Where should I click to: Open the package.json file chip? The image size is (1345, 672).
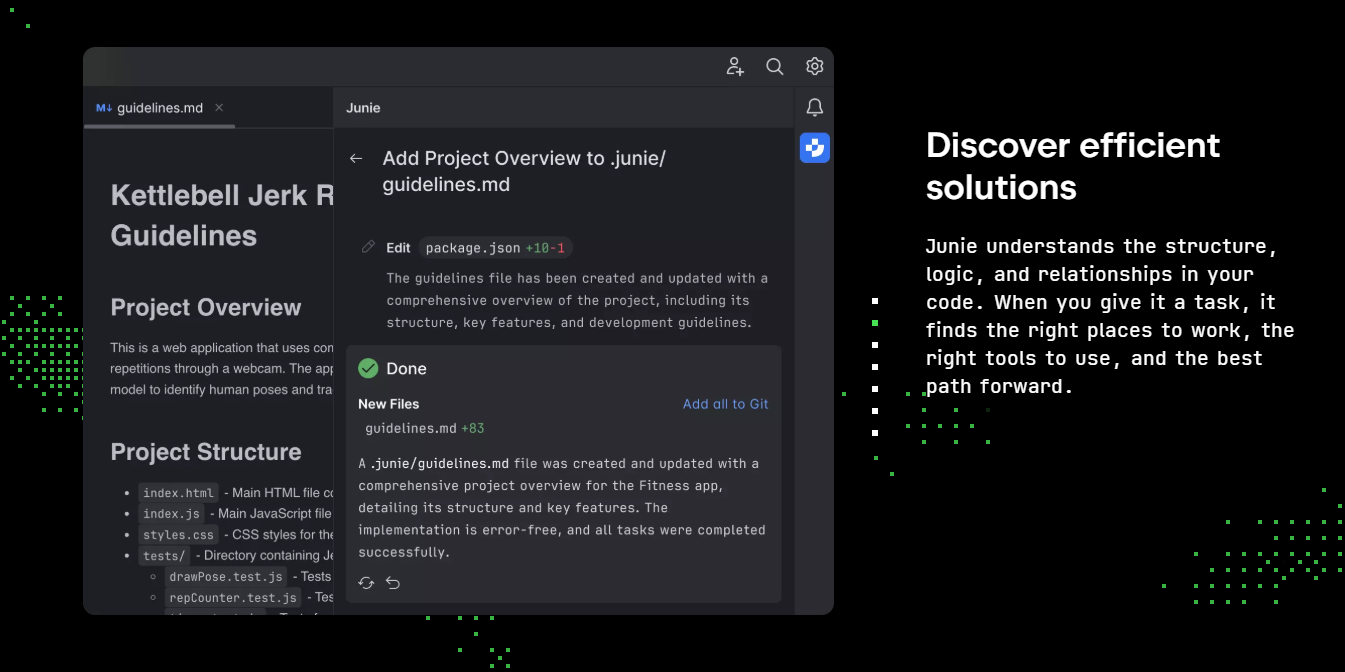click(495, 248)
